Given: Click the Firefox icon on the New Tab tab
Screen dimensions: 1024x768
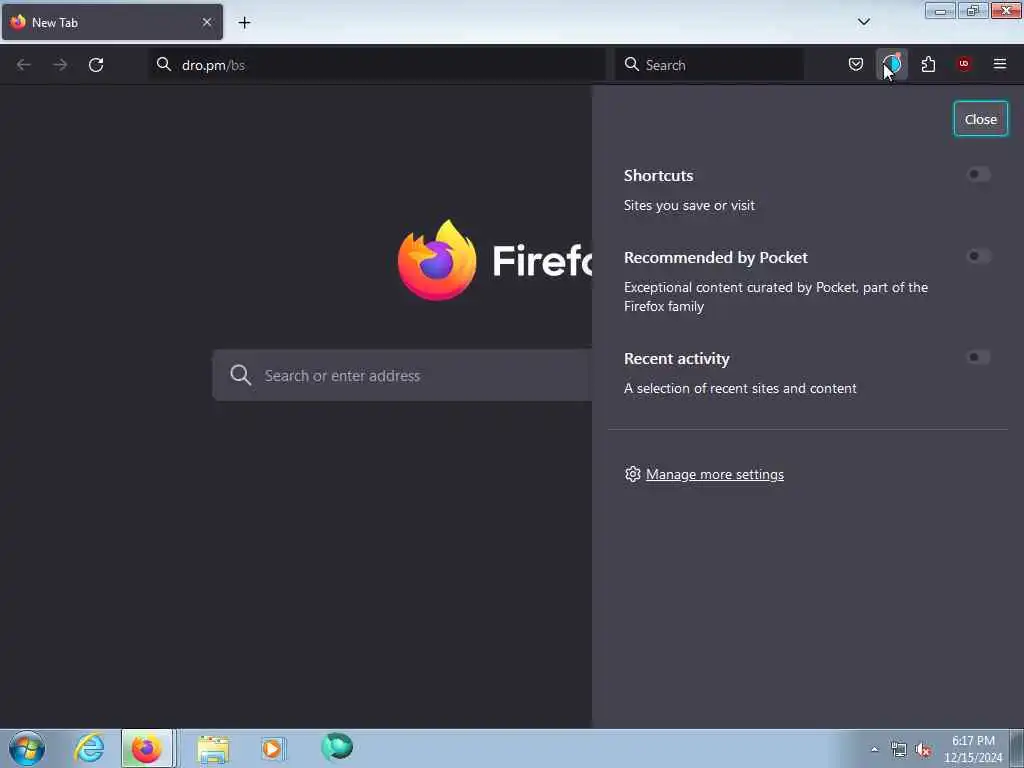Looking at the screenshot, I should pos(18,22).
